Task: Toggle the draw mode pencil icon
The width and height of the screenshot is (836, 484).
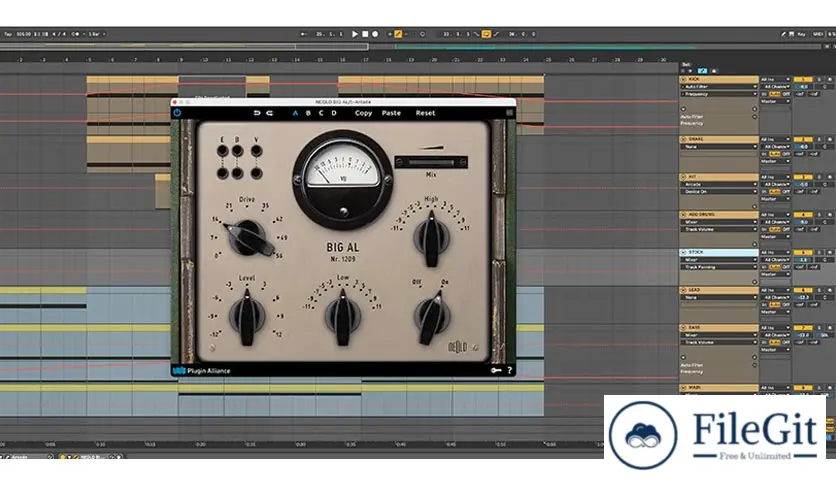Action: coord(783,34)
